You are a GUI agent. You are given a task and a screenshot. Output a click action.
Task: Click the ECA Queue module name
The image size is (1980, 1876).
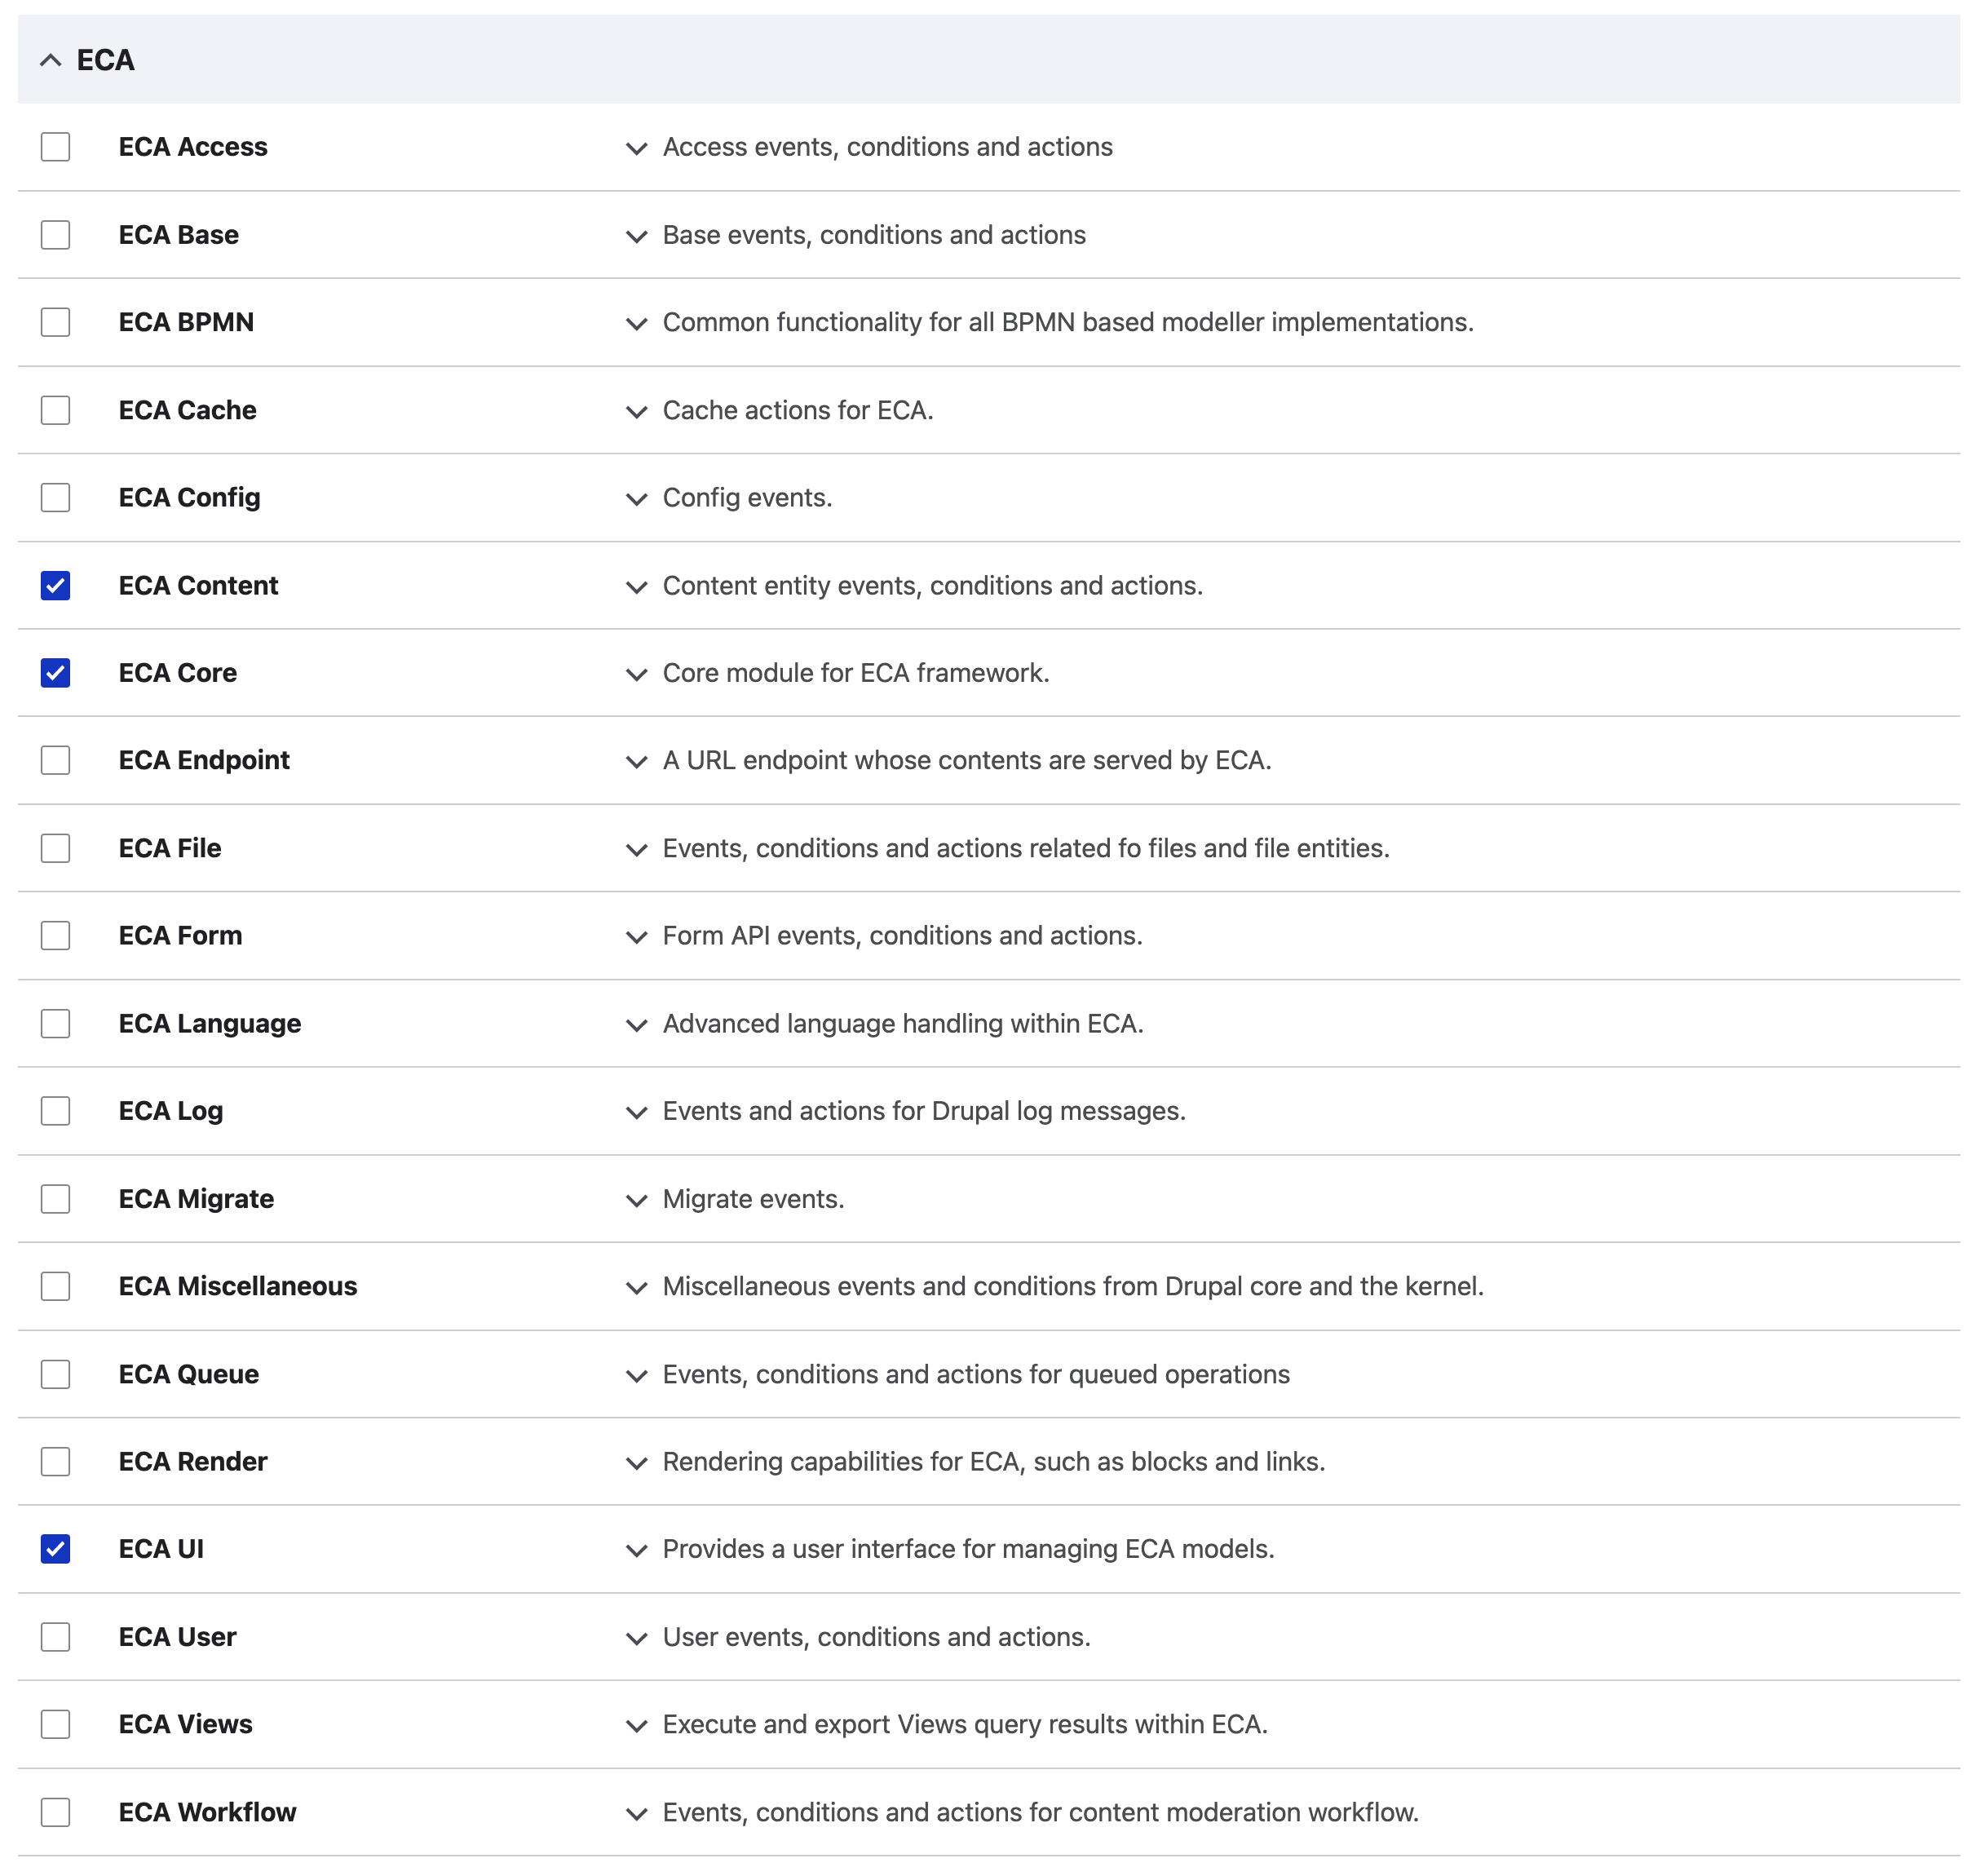coord(189,1374)
